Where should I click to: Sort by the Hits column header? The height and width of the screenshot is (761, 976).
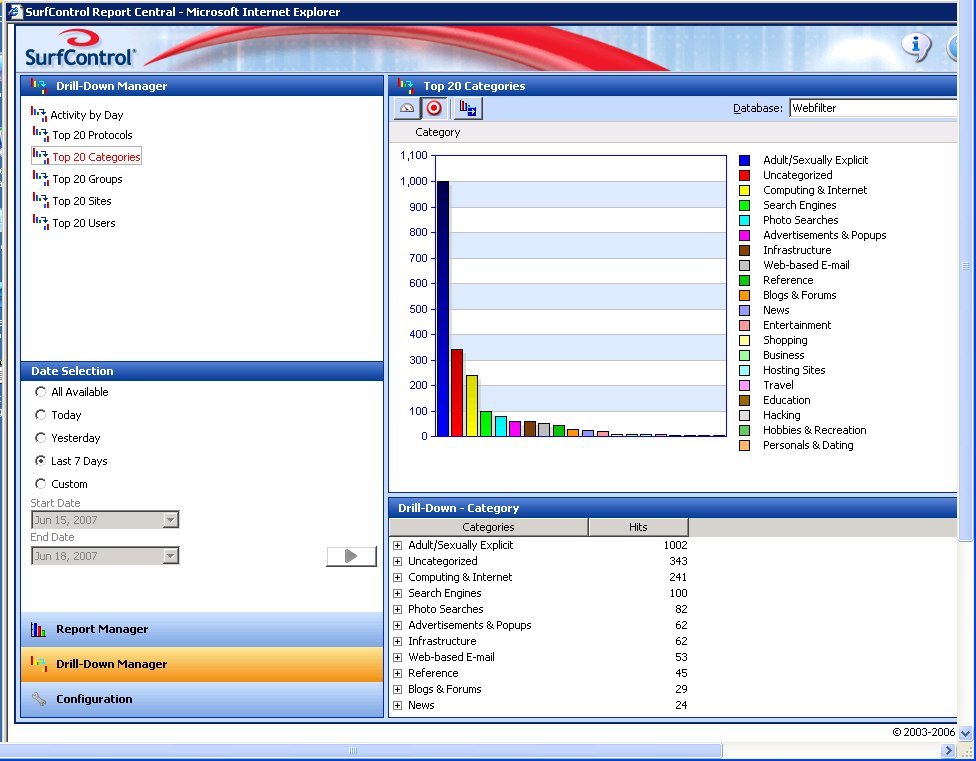click(638, 527)
